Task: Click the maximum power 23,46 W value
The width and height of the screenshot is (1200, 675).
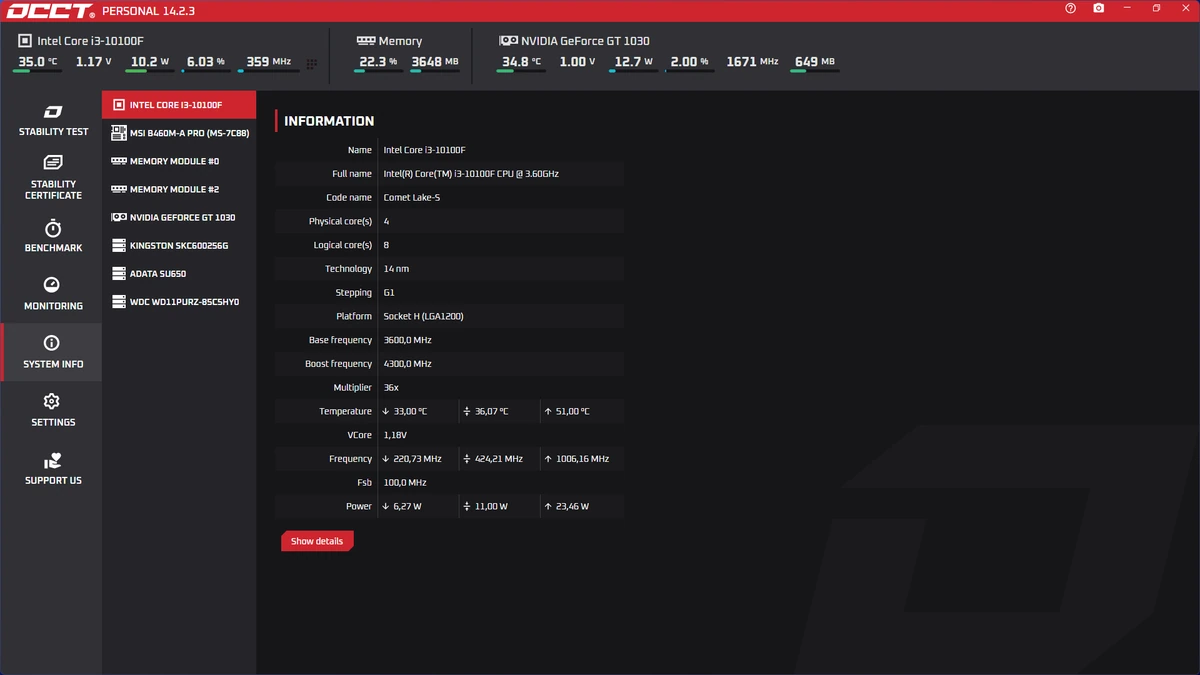Action: pos(572,507)
